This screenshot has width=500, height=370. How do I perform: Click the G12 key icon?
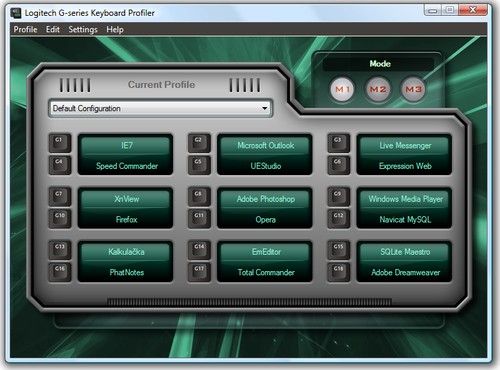click(339, 218)
